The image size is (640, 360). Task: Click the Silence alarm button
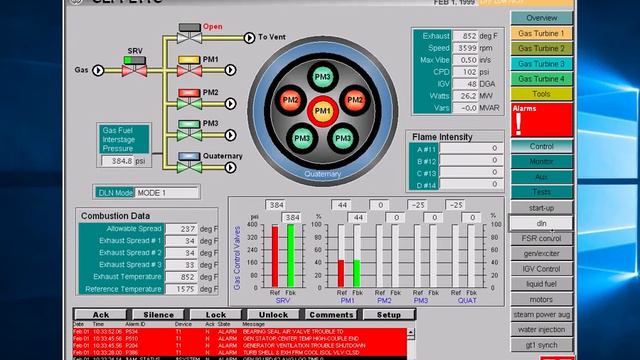coord(158,315)
